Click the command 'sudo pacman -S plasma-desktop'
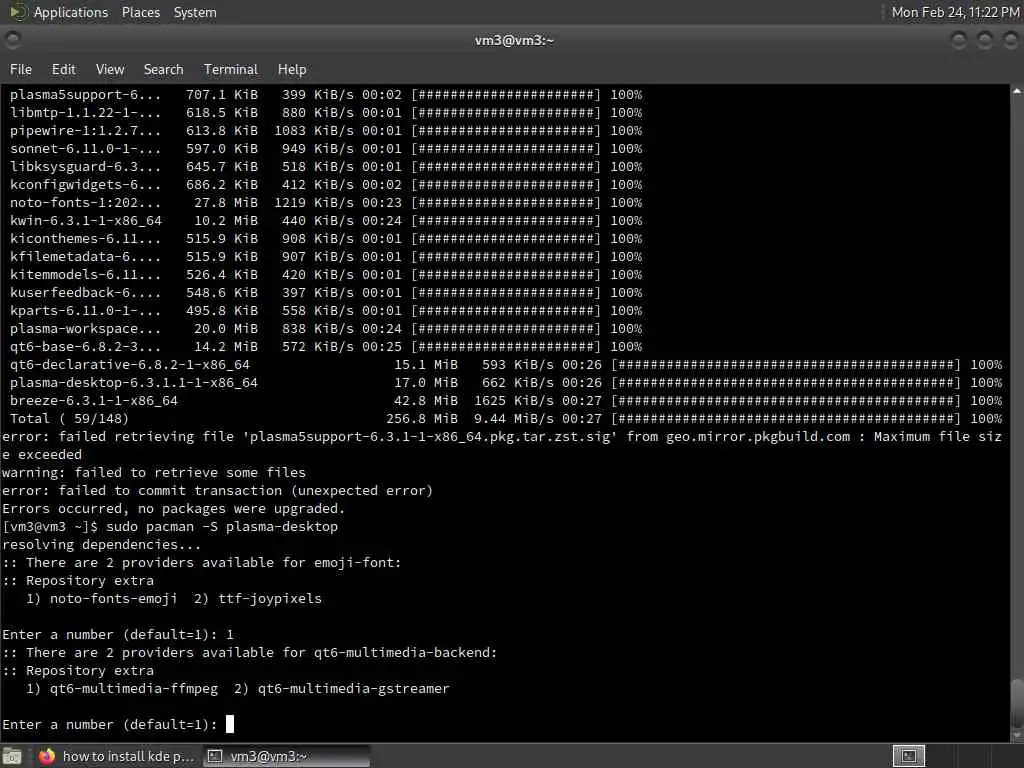 [x=222, y=526]
